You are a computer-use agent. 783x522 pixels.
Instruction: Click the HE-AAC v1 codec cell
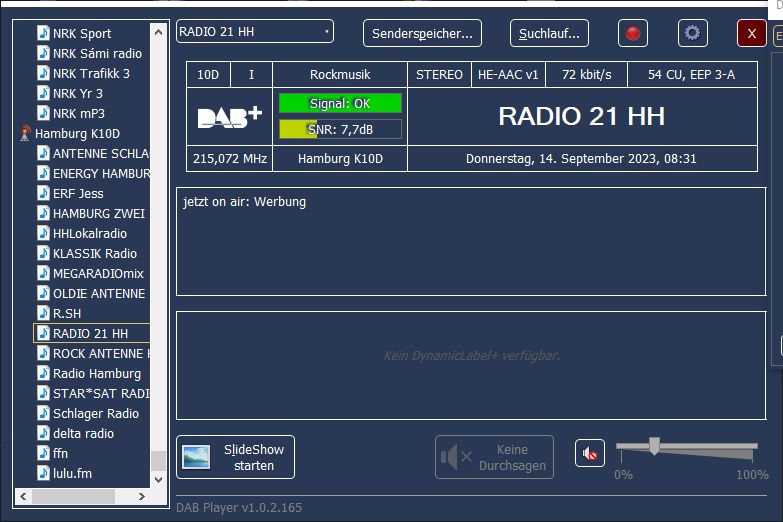pyautogui.click(x=508, y=74)
